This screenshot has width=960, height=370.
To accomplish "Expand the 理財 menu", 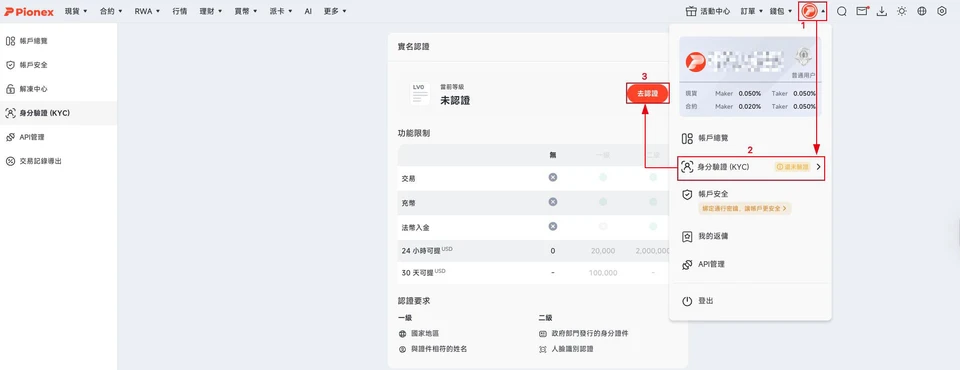I will tap(211, 12).
